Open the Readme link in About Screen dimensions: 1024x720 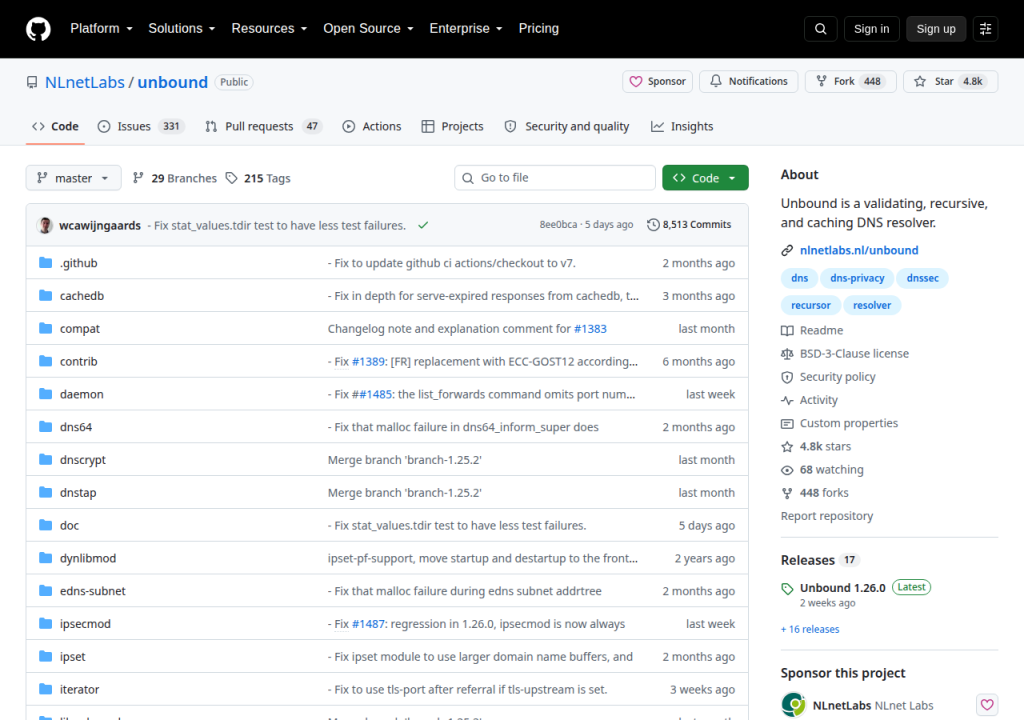pyautogui.click(x=812, y=331)
